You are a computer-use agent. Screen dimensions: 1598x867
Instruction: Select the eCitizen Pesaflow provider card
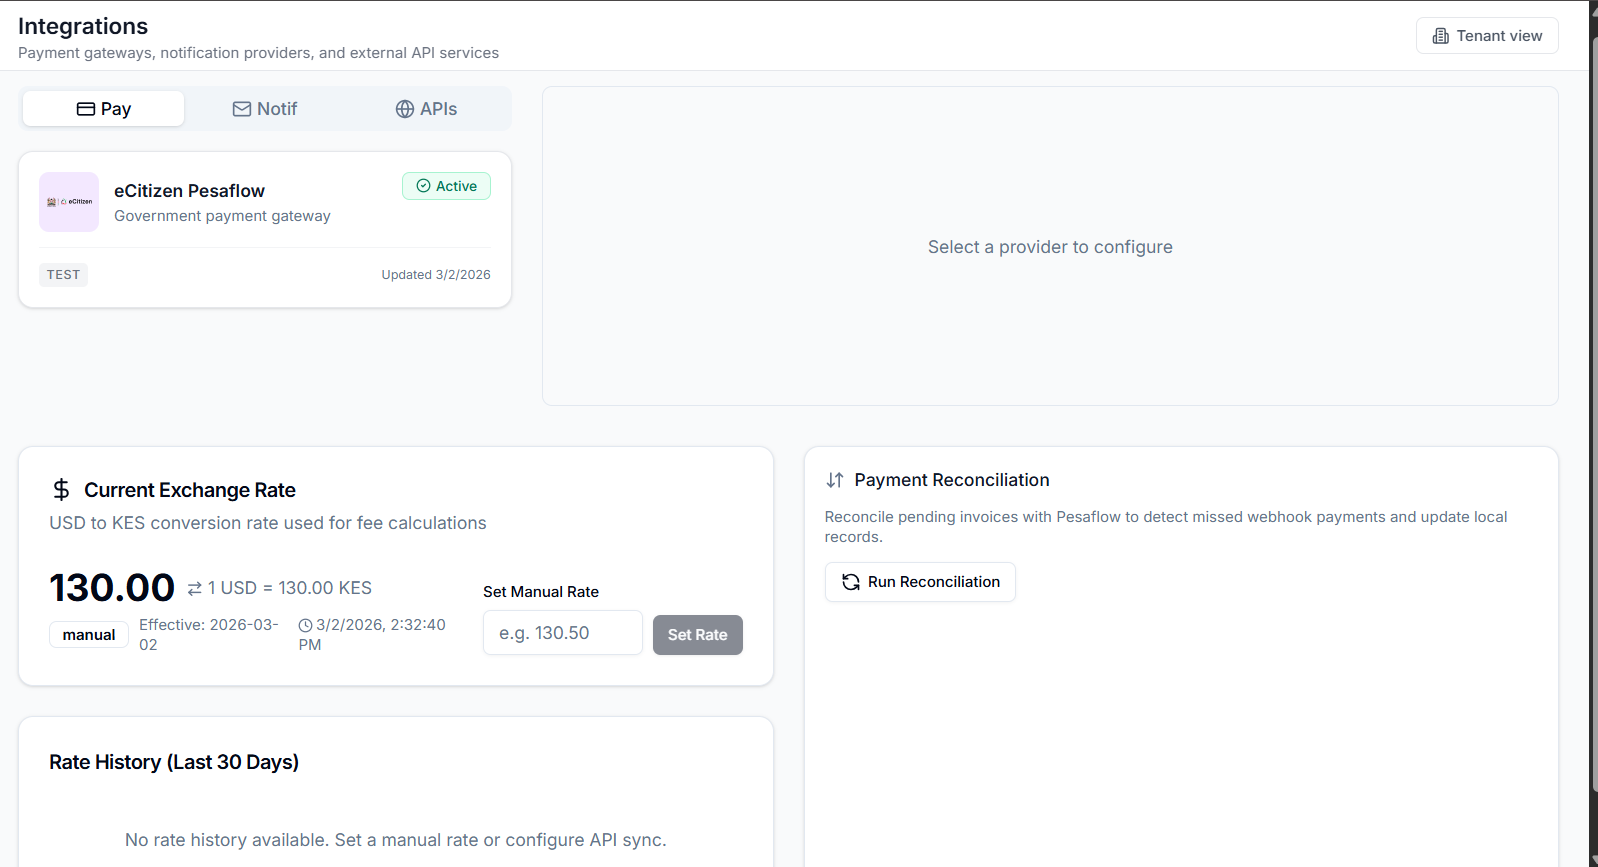click(265, 230)
